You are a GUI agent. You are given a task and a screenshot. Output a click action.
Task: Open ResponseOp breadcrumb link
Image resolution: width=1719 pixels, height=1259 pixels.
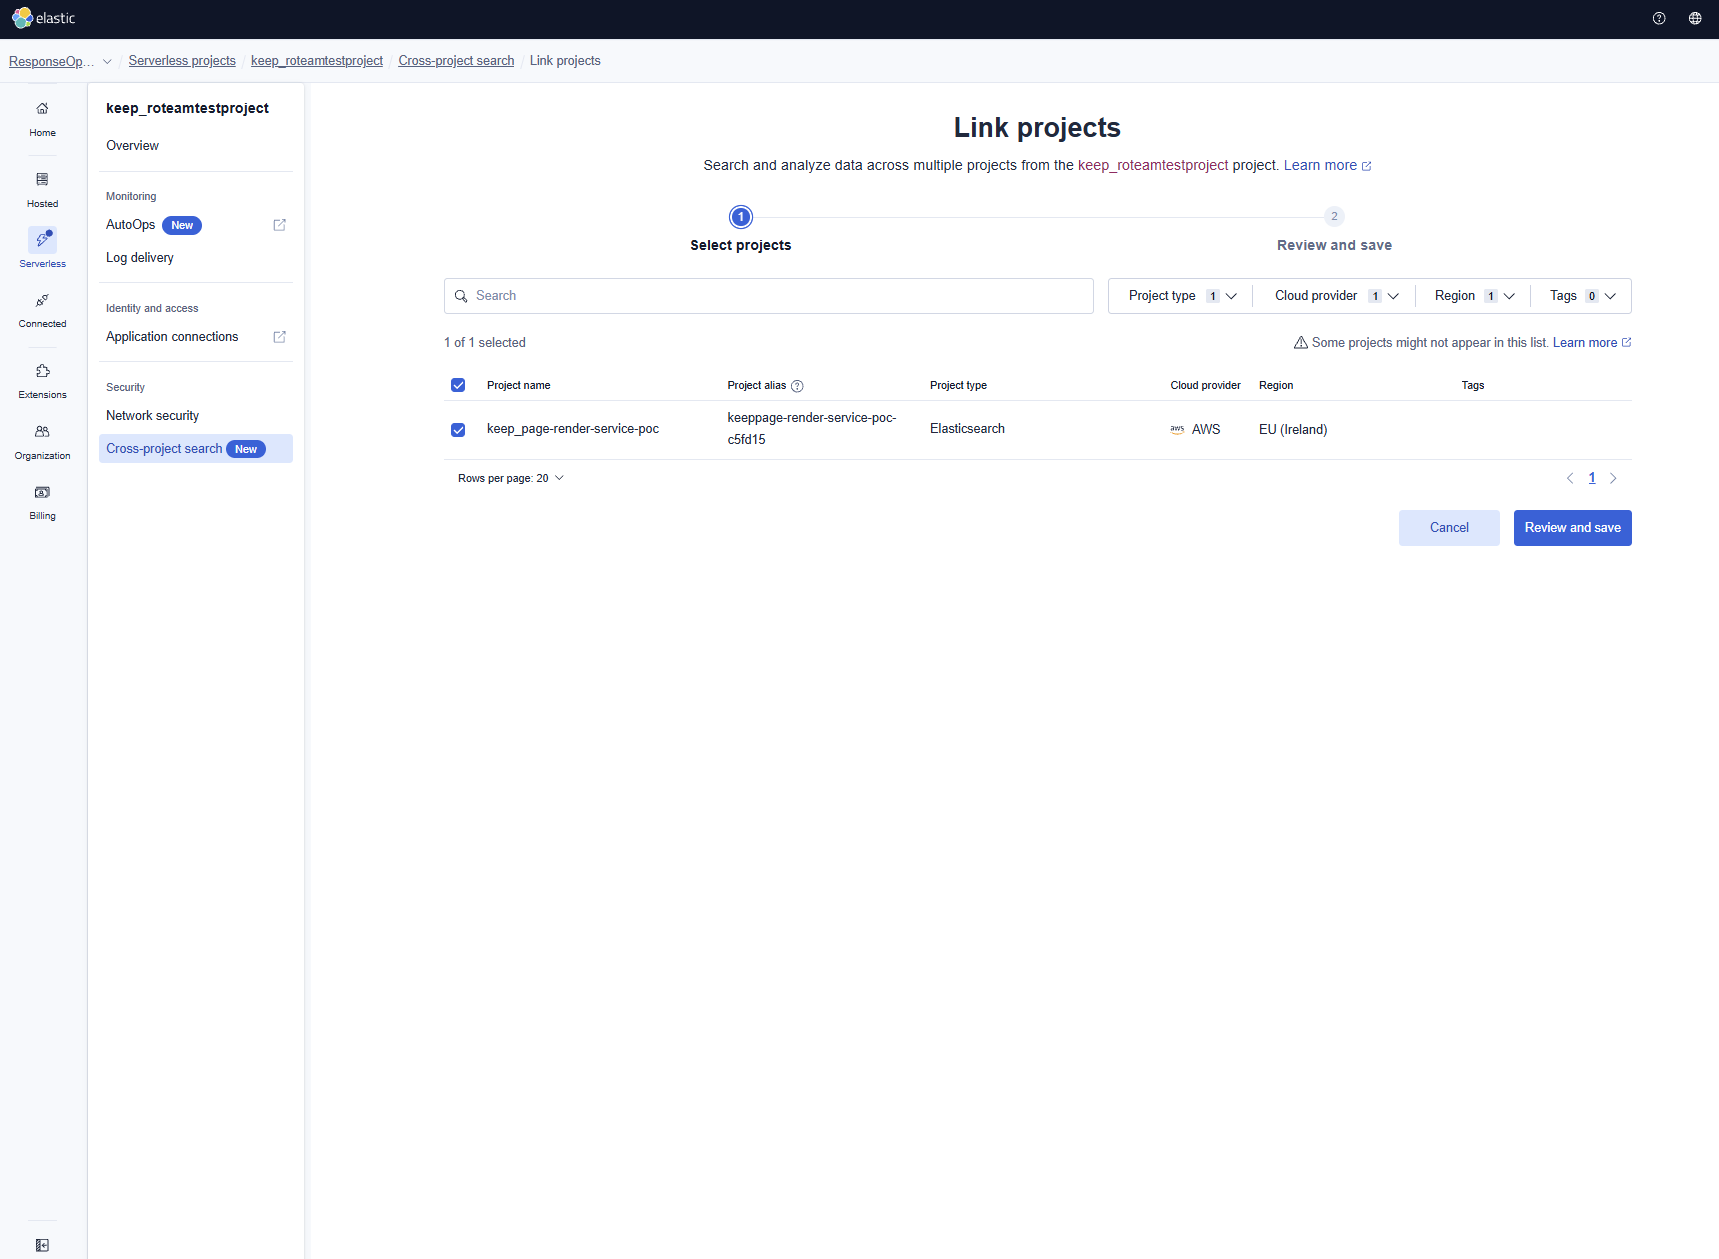tap(52, 61)
